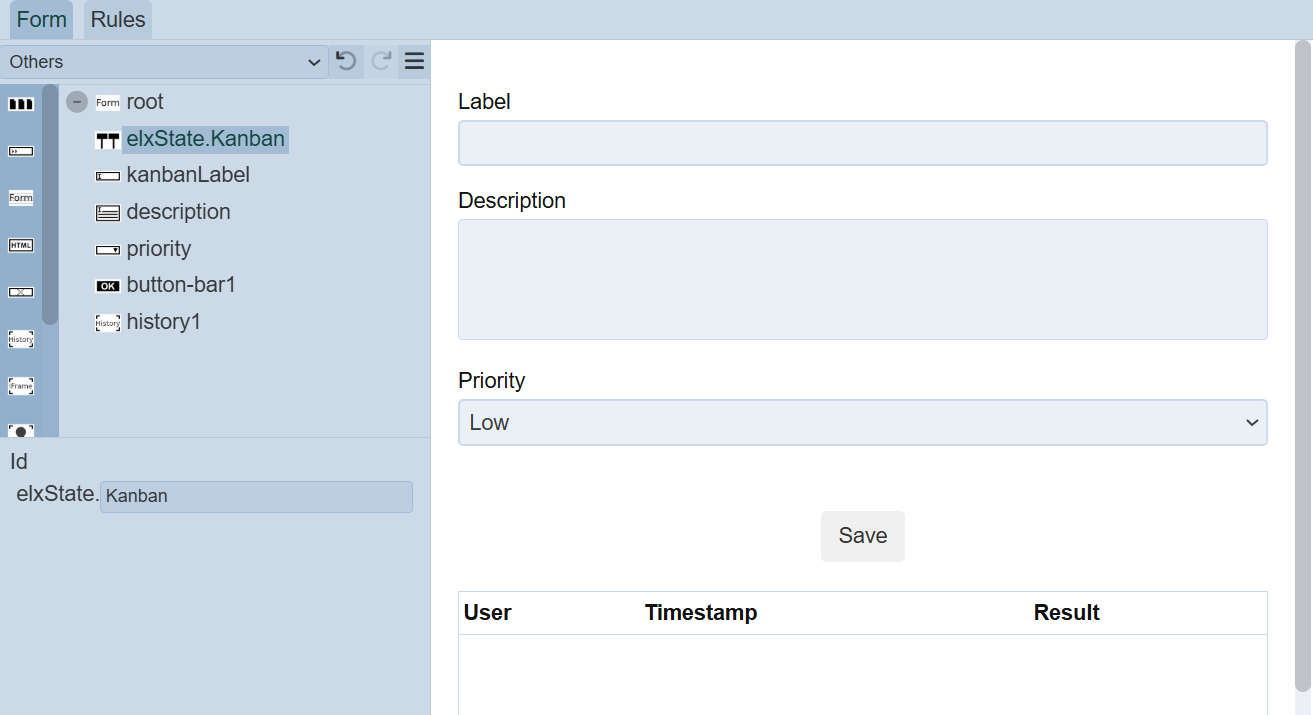Expand the Priority dropdown showing Low
1313x715 pixels.
click(x=862, y=422)
